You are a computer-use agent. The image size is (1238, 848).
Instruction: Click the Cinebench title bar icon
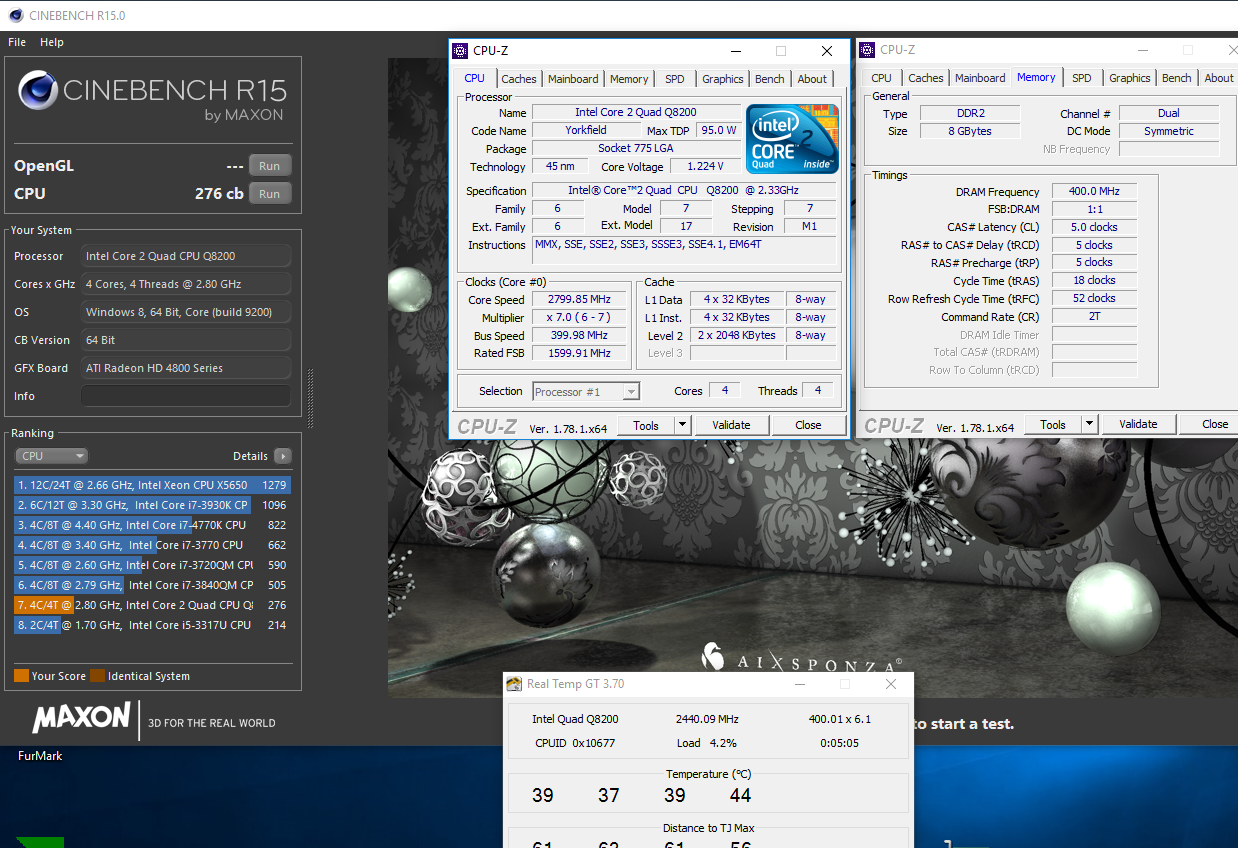tap(15, 15)
